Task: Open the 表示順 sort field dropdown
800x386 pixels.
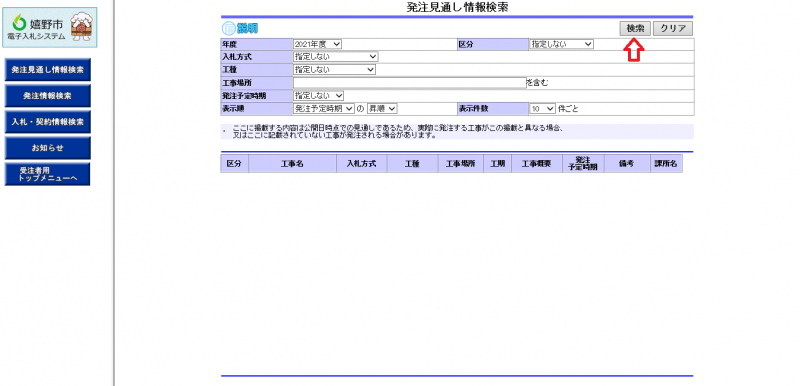Action: (323, 109)
